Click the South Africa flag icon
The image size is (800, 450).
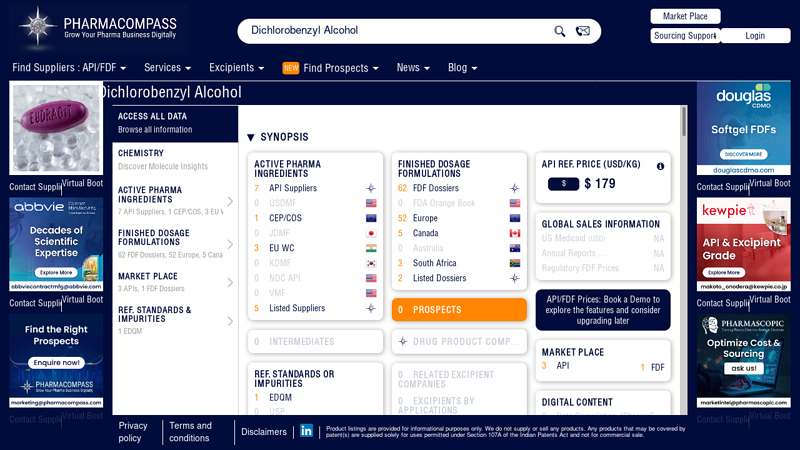tap(515, 263)
